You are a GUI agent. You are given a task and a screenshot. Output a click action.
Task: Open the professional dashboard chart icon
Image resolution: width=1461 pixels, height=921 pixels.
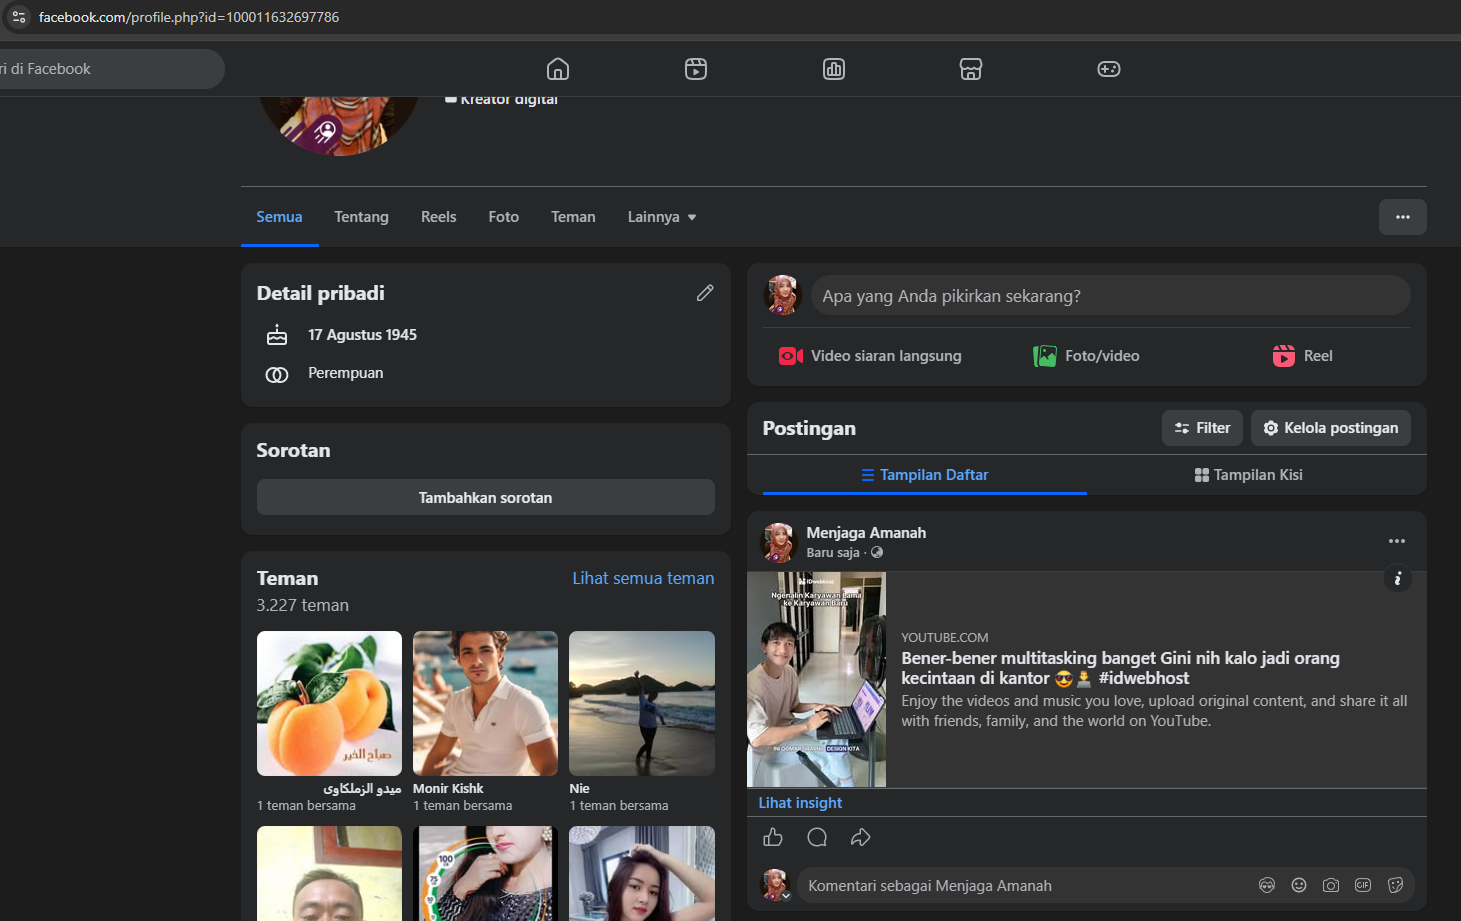tap(834, 69)
